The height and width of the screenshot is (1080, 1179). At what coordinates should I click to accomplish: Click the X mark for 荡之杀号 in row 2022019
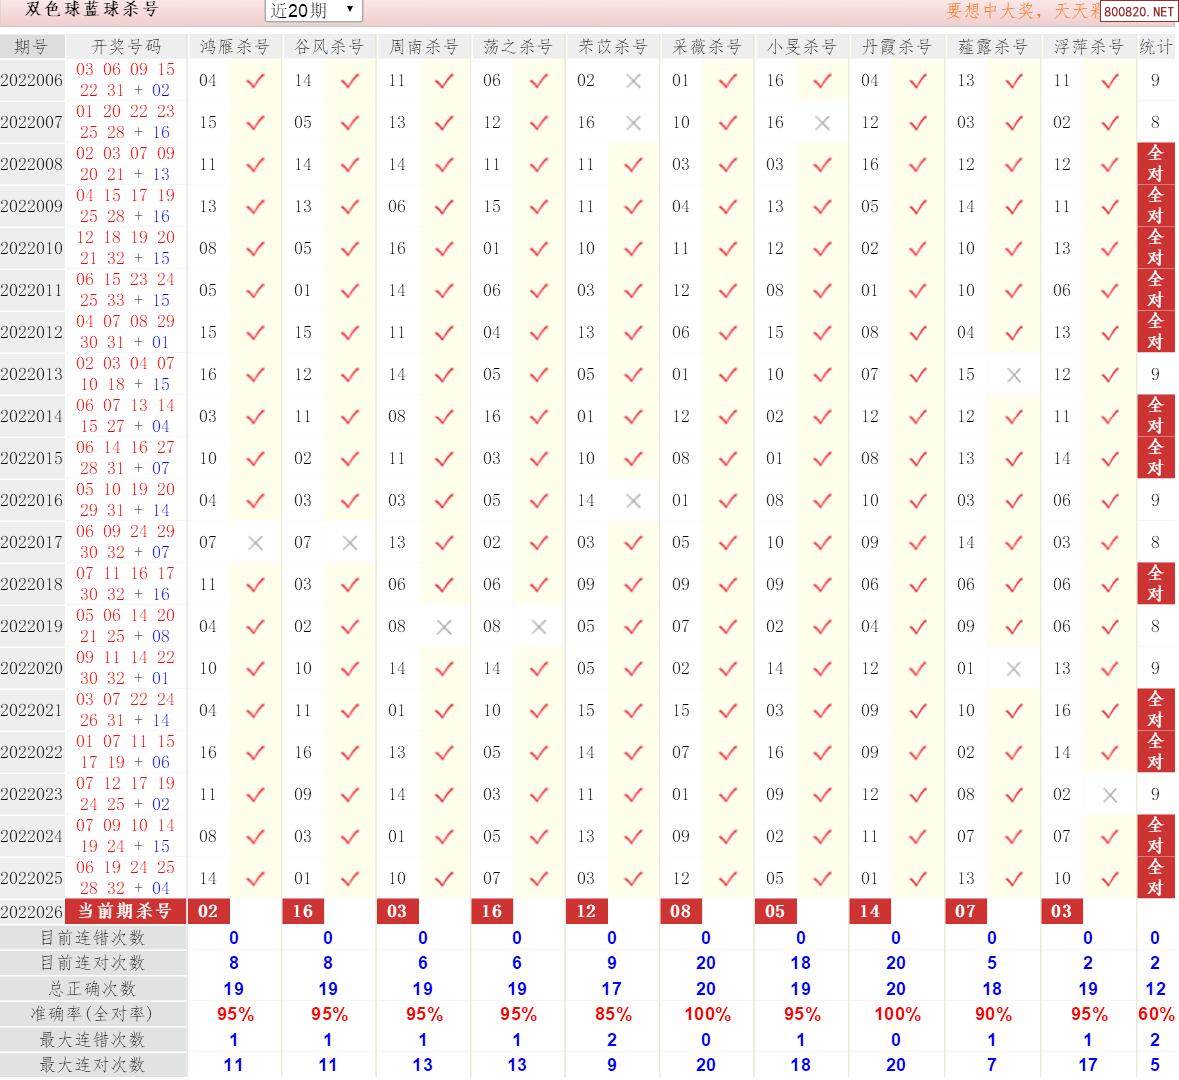(x=539, y=626)
